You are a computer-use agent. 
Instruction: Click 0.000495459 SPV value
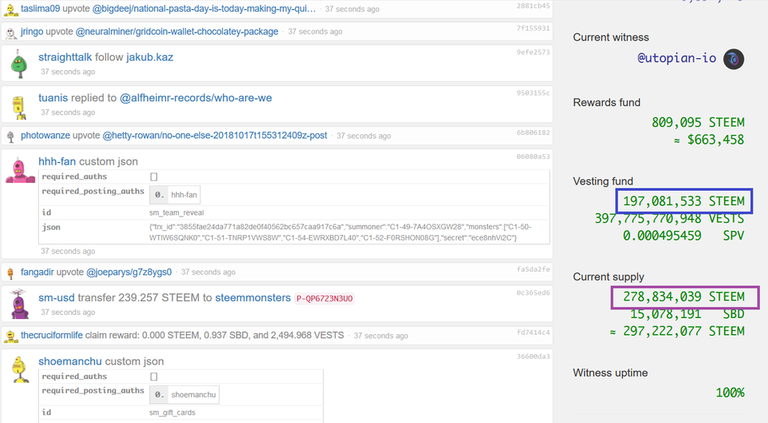click(683, 236)
